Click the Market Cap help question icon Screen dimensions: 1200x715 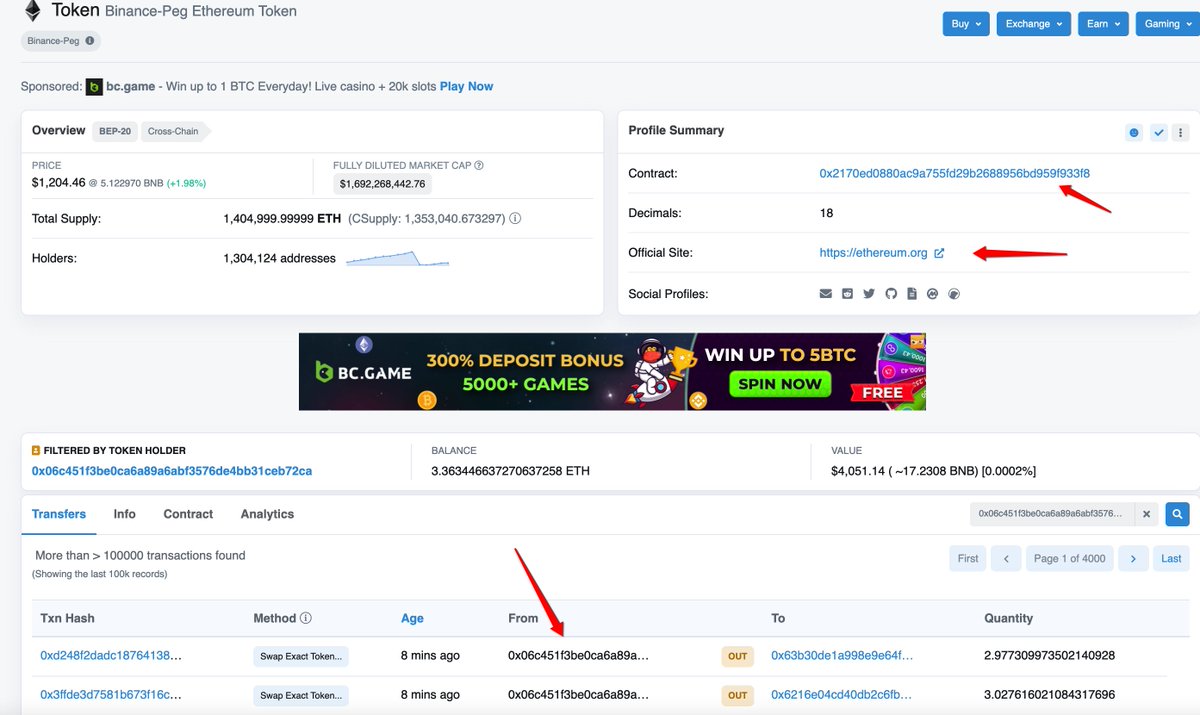479,165
